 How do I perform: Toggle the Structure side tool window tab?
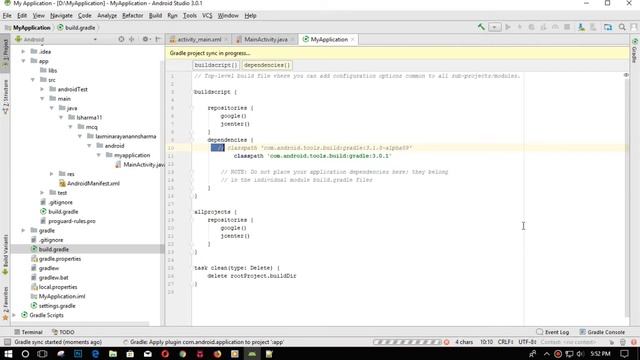click(5, 96)
